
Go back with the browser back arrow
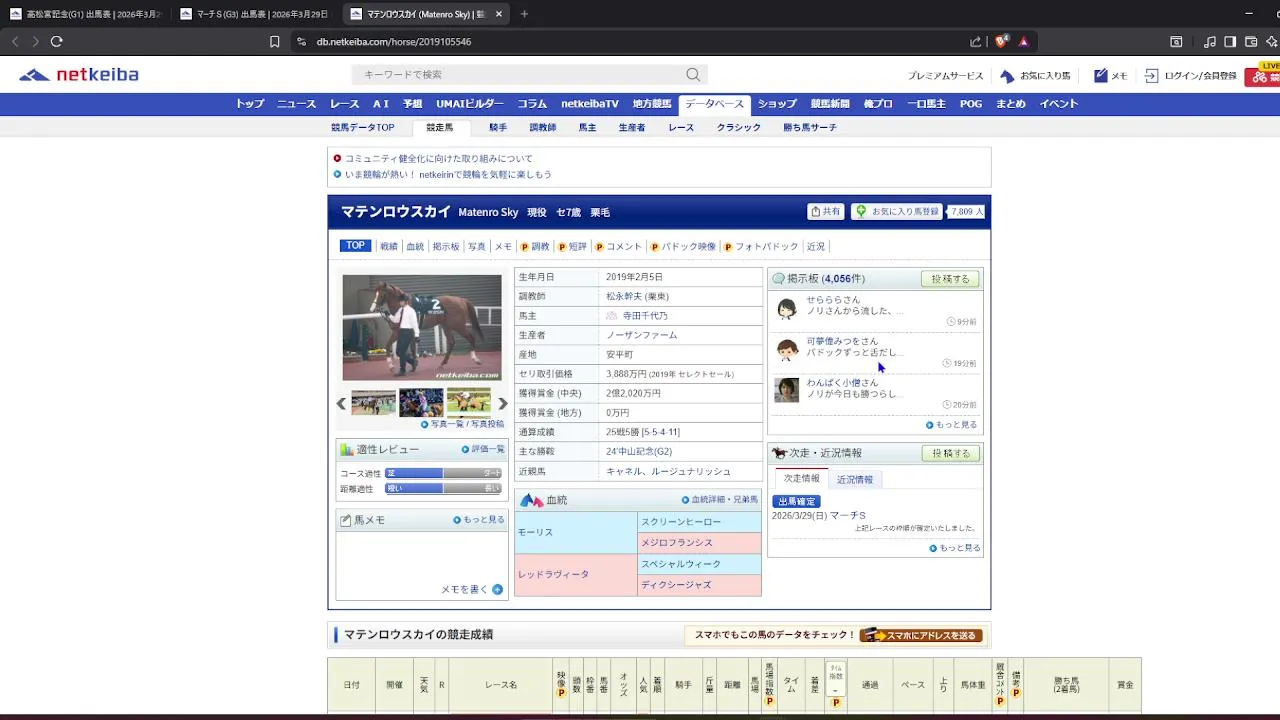point(14,42)
